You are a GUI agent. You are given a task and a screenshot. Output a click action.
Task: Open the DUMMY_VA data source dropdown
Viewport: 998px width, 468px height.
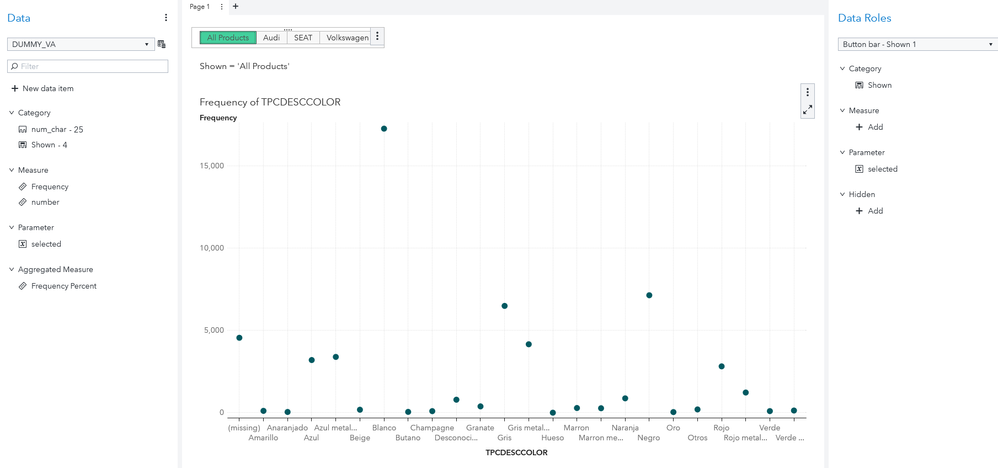pos(81,44)
